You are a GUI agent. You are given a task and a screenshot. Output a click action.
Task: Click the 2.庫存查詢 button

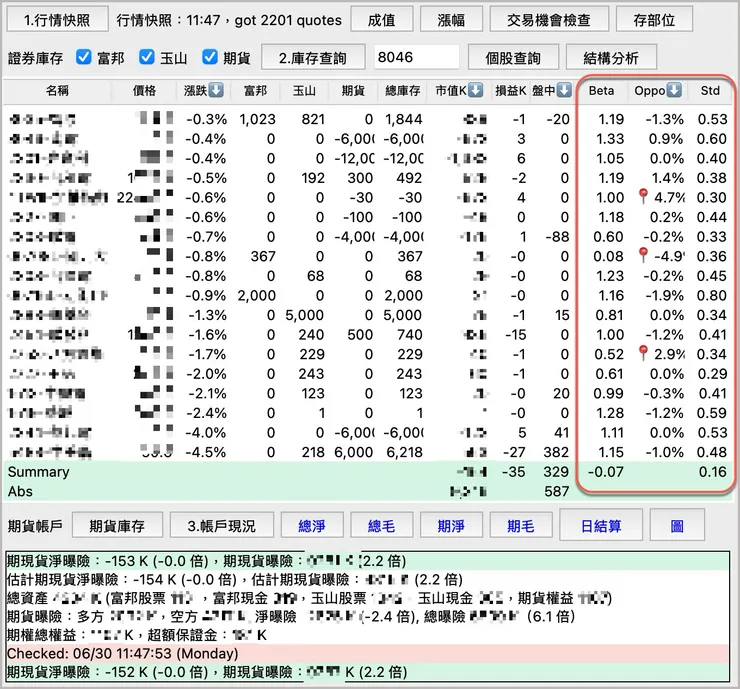313,58
